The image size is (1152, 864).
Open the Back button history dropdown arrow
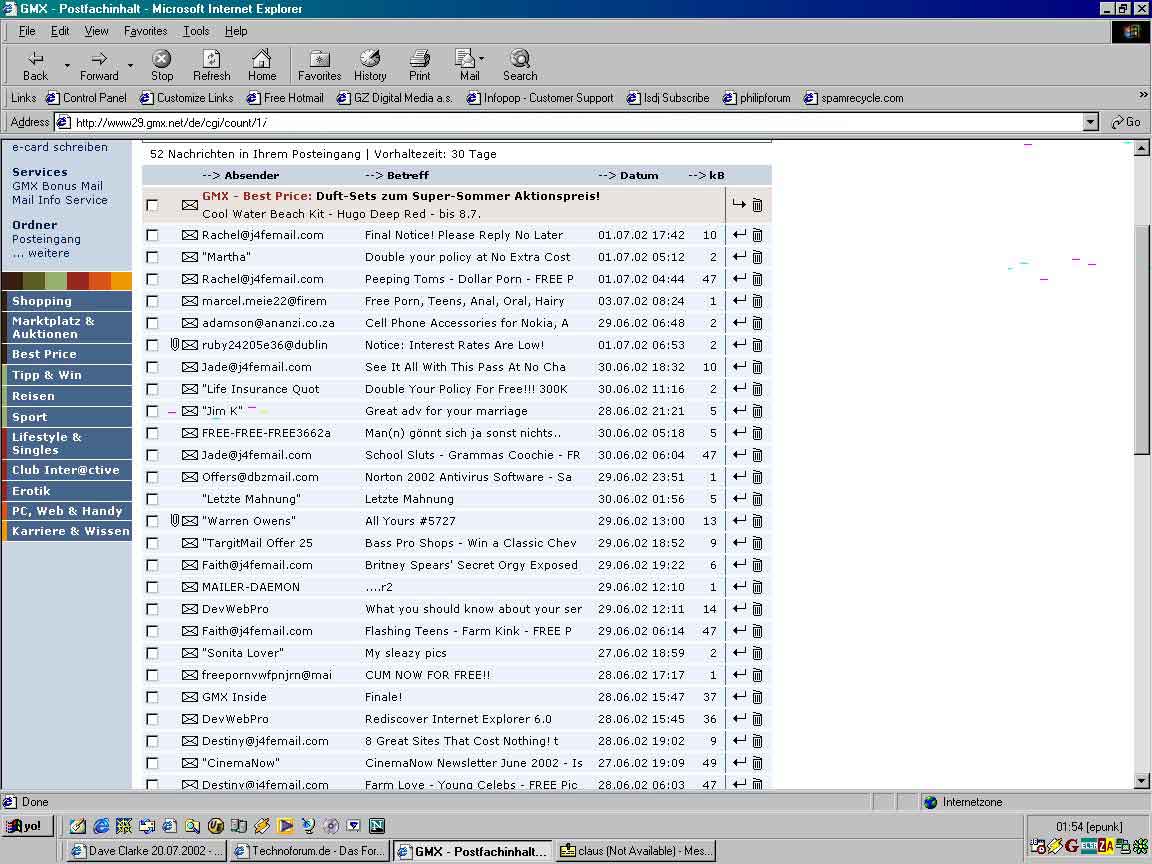point(67,65)
